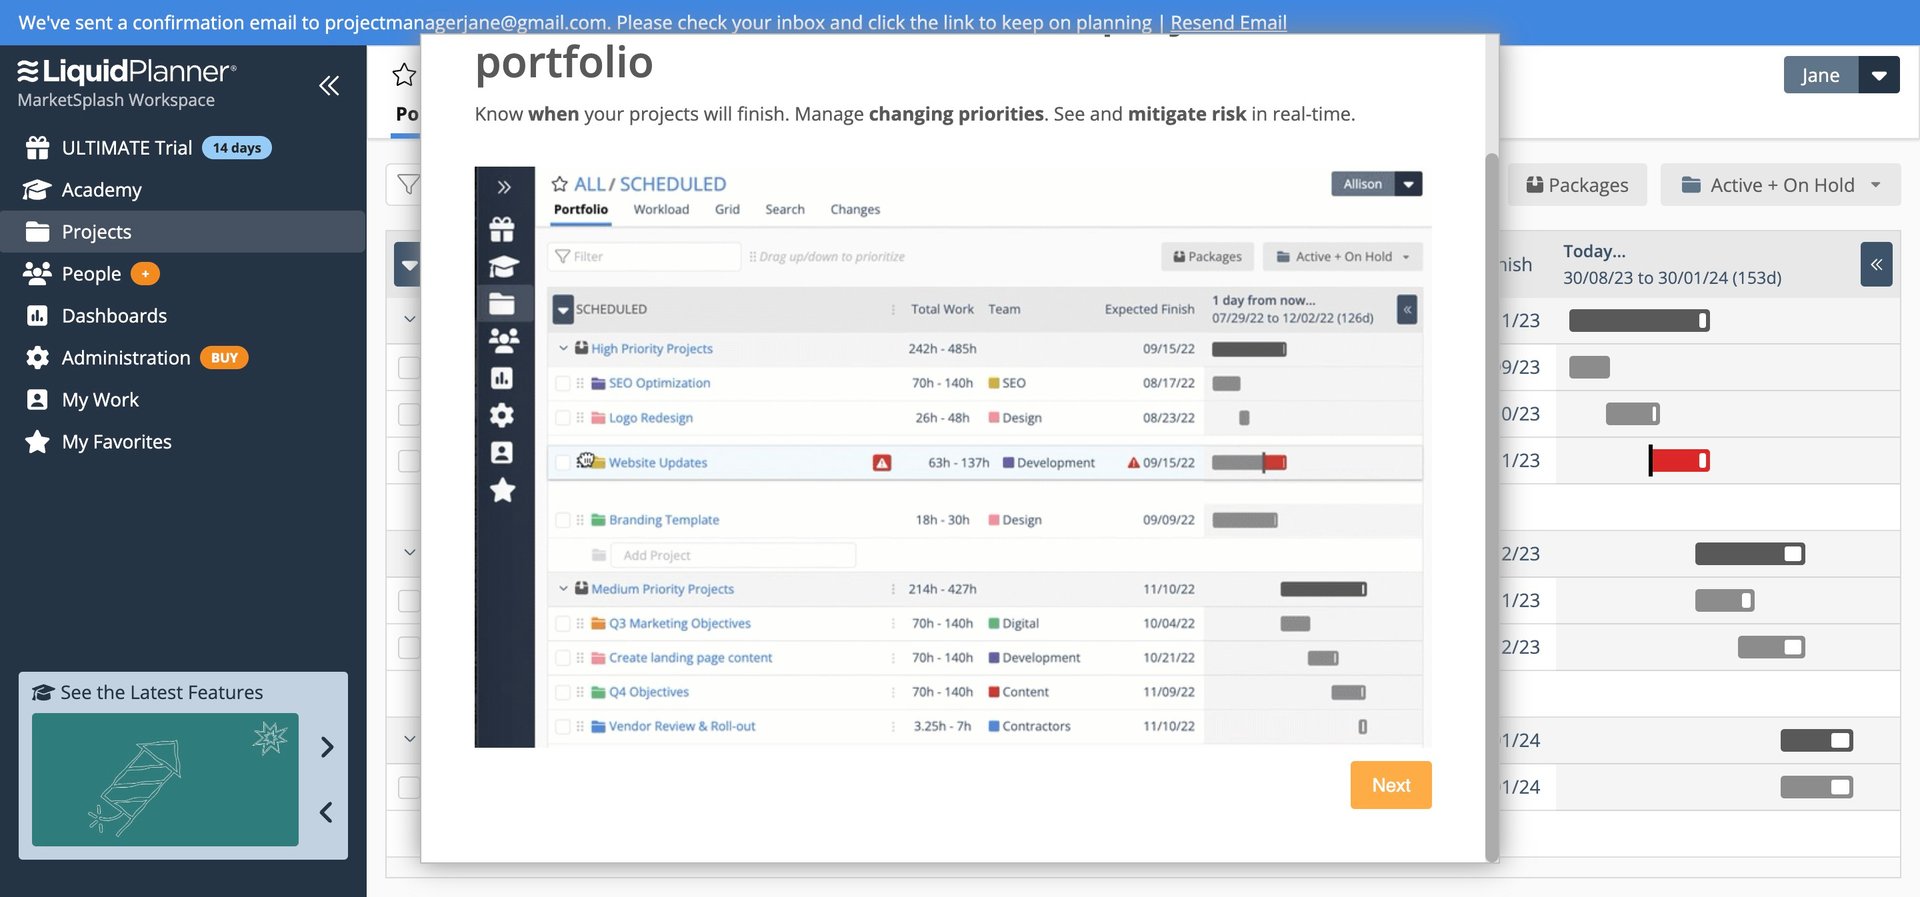
Task: Click the orange plus badge next to People
Action: coord(145,274)
